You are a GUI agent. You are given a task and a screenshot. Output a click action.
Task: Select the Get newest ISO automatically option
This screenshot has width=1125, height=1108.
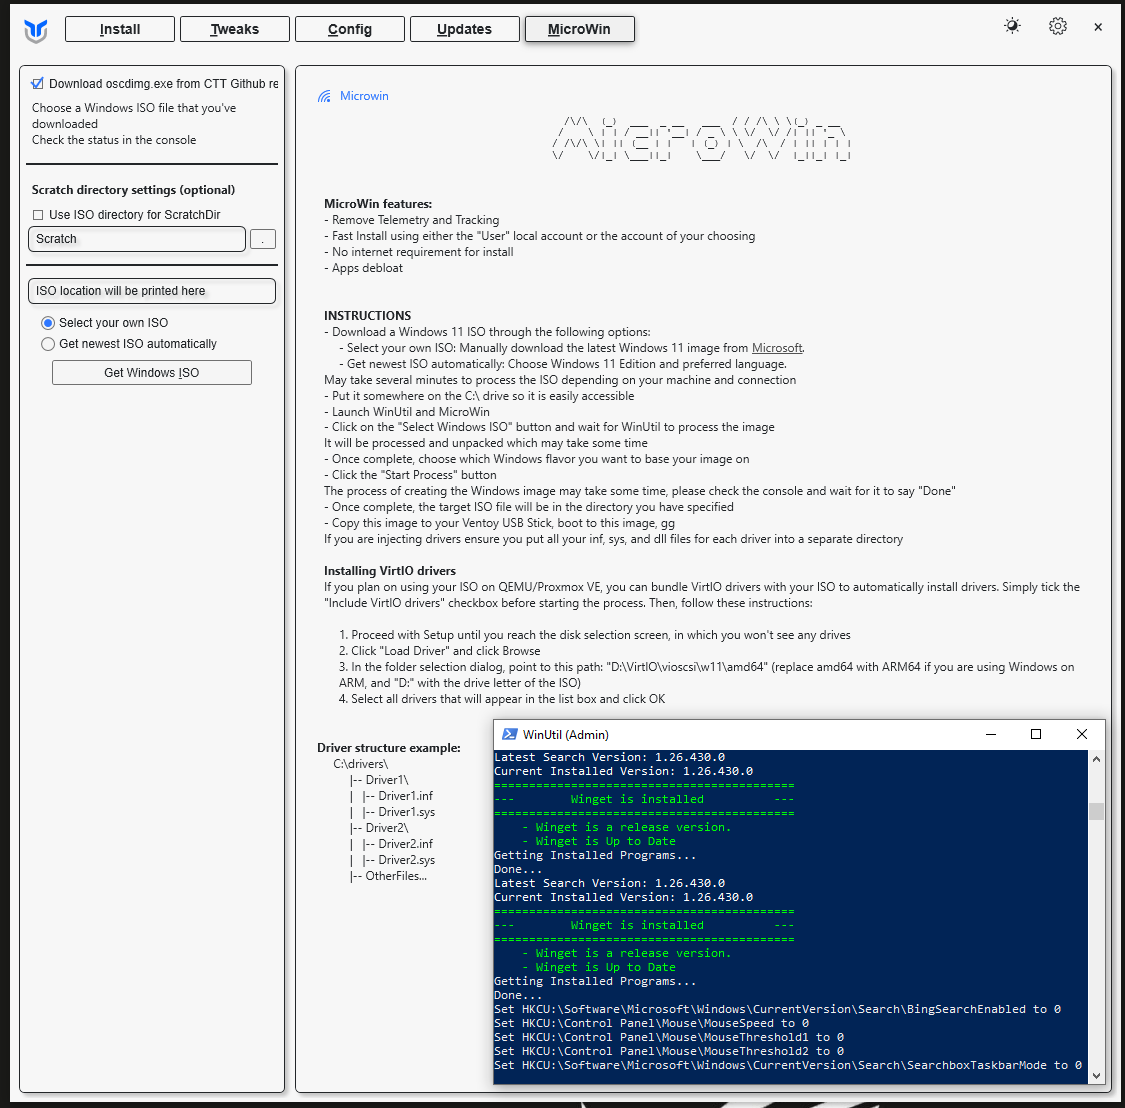48,344
